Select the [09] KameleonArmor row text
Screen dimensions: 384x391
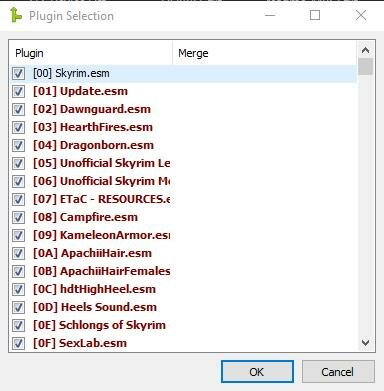coord(102,235)
